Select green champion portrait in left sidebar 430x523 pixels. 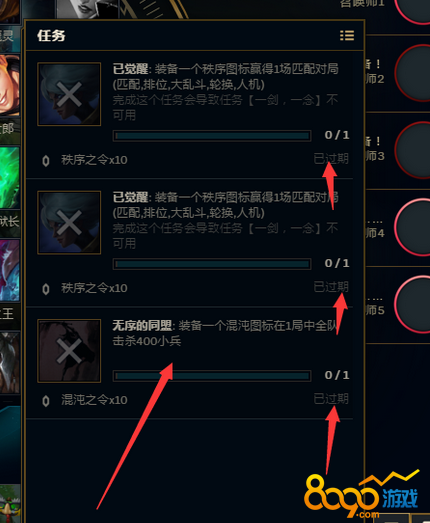point(10,177)
